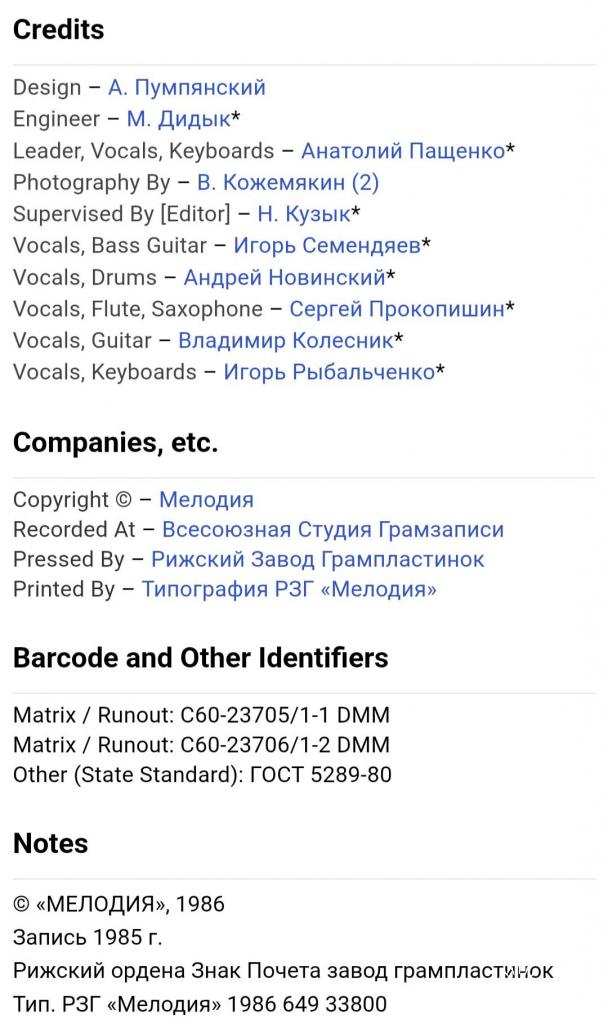
Task: Open Игорь Рыбальченко artist page
Action: point(329,372)
